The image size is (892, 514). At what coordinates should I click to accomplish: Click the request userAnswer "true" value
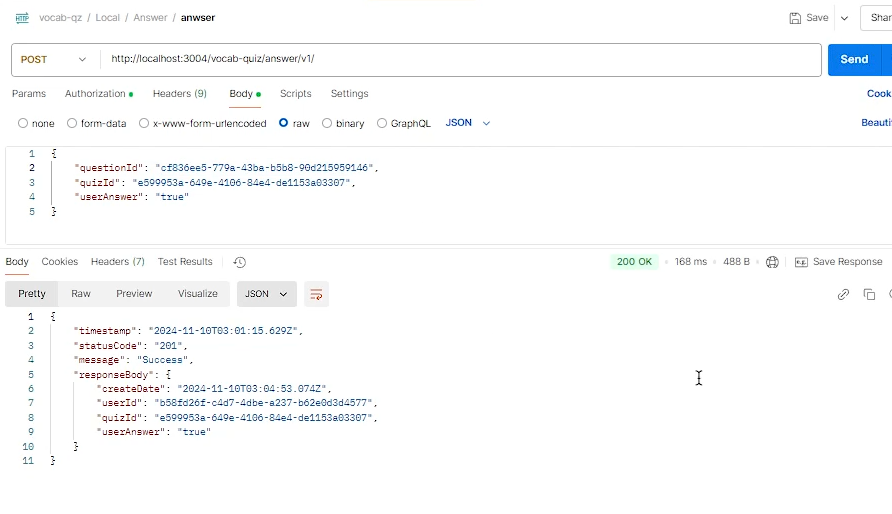click(172, 197)
